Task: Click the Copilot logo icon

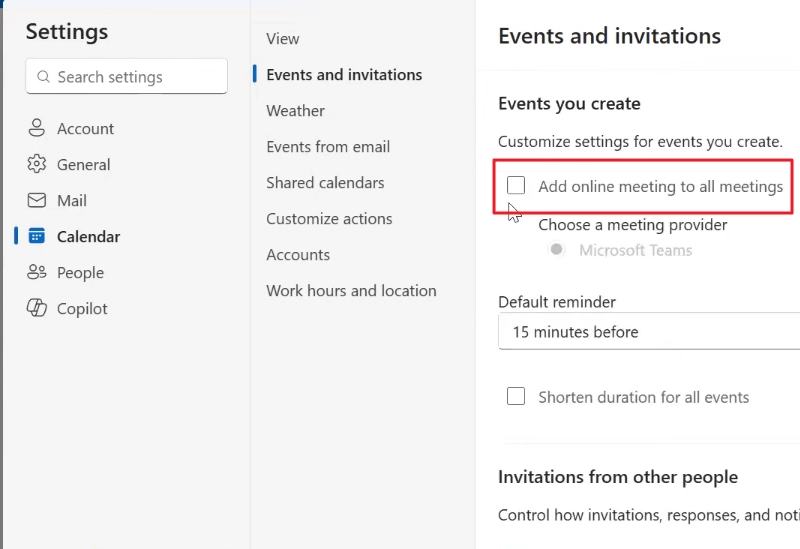Action: (36, 308)
